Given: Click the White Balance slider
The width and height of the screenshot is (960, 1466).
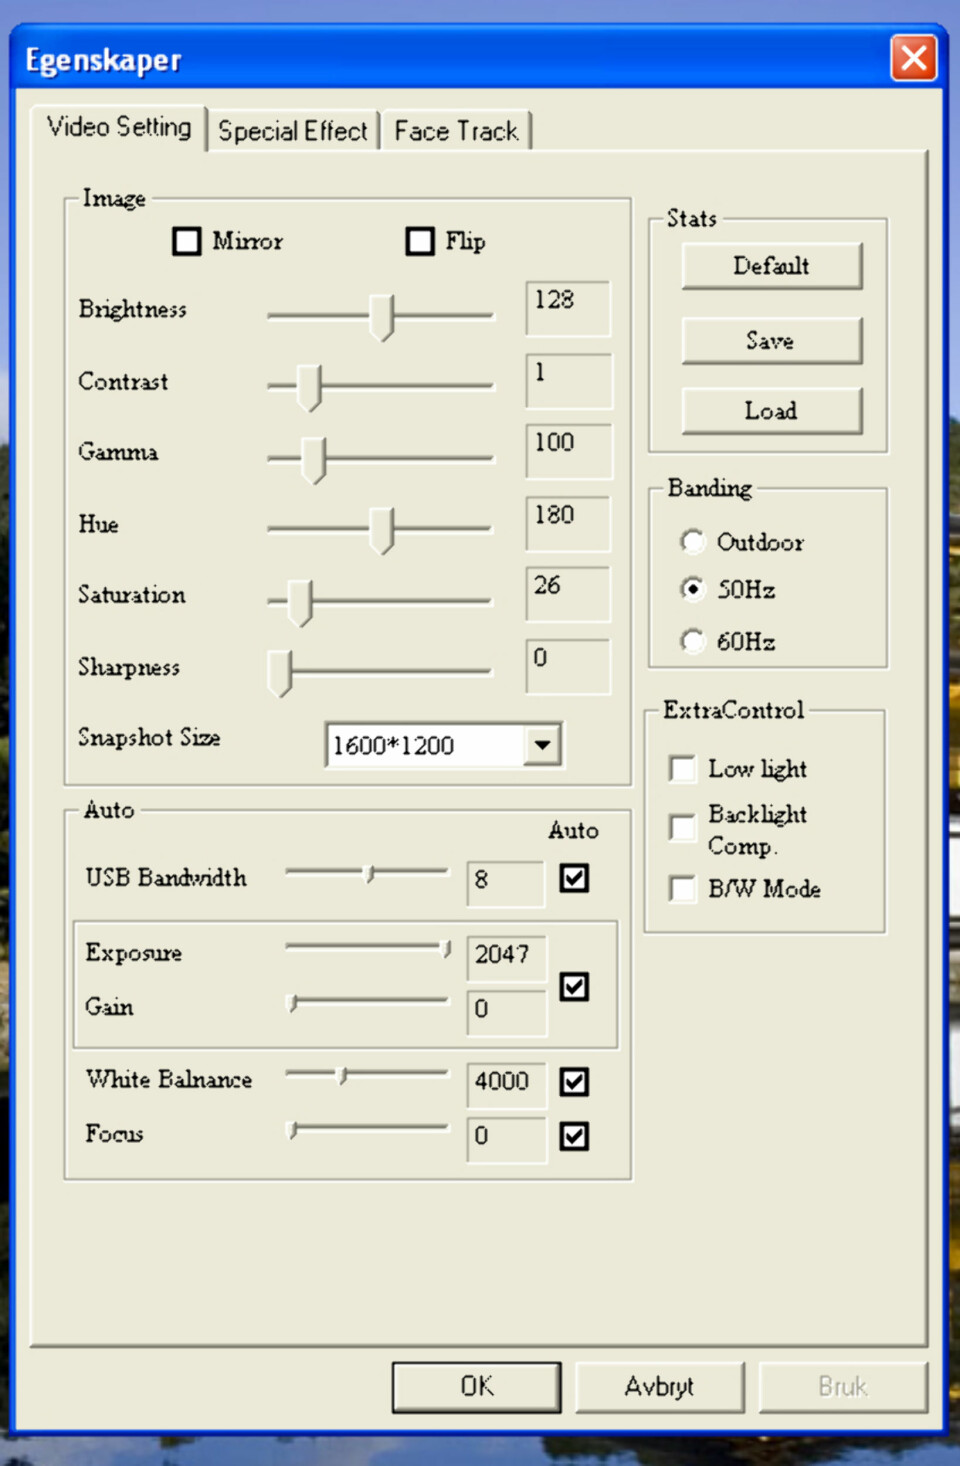Looking at the screenshot, I should click(367, 1075).
